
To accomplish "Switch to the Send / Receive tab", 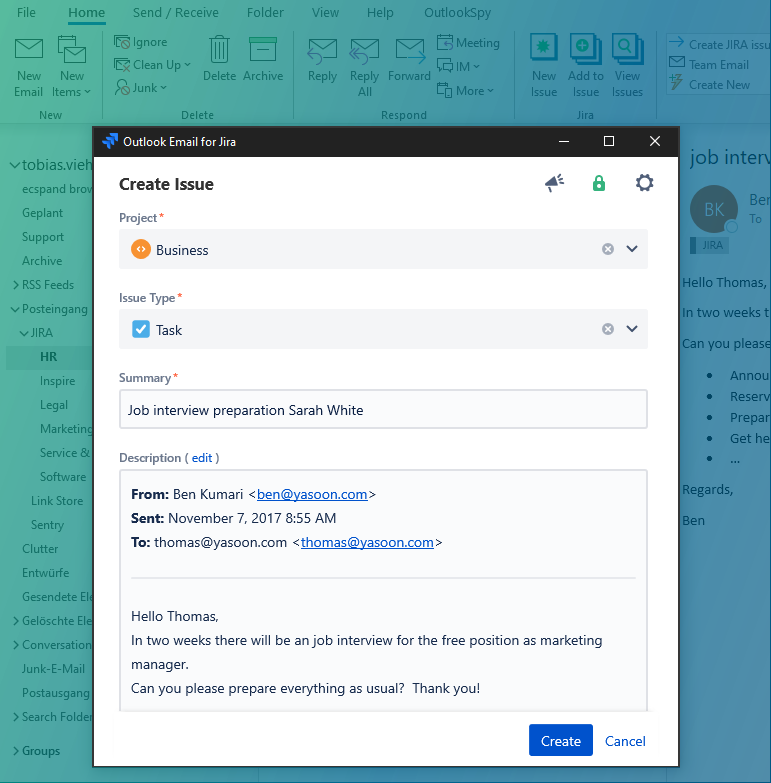I will tap(175, 13).
